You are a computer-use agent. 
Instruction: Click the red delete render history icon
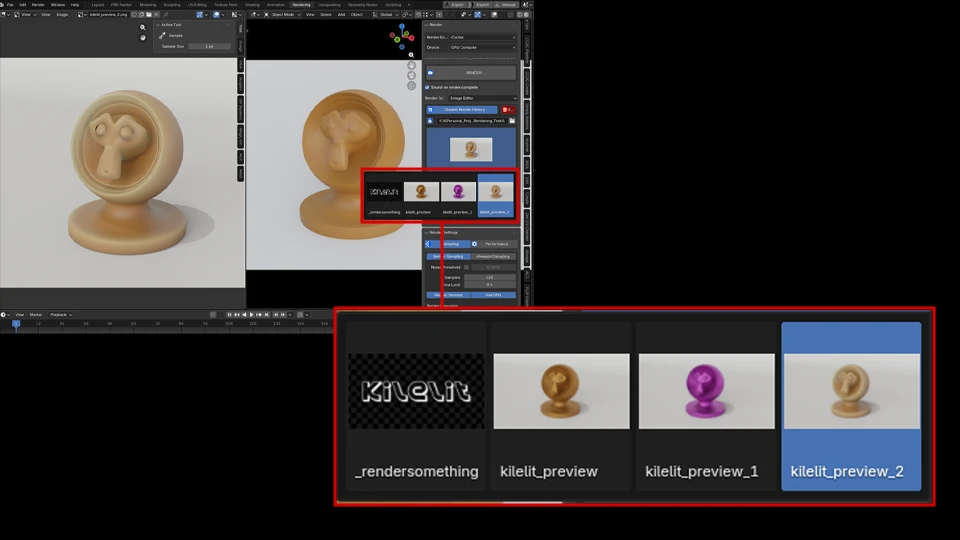click(508, 110)
